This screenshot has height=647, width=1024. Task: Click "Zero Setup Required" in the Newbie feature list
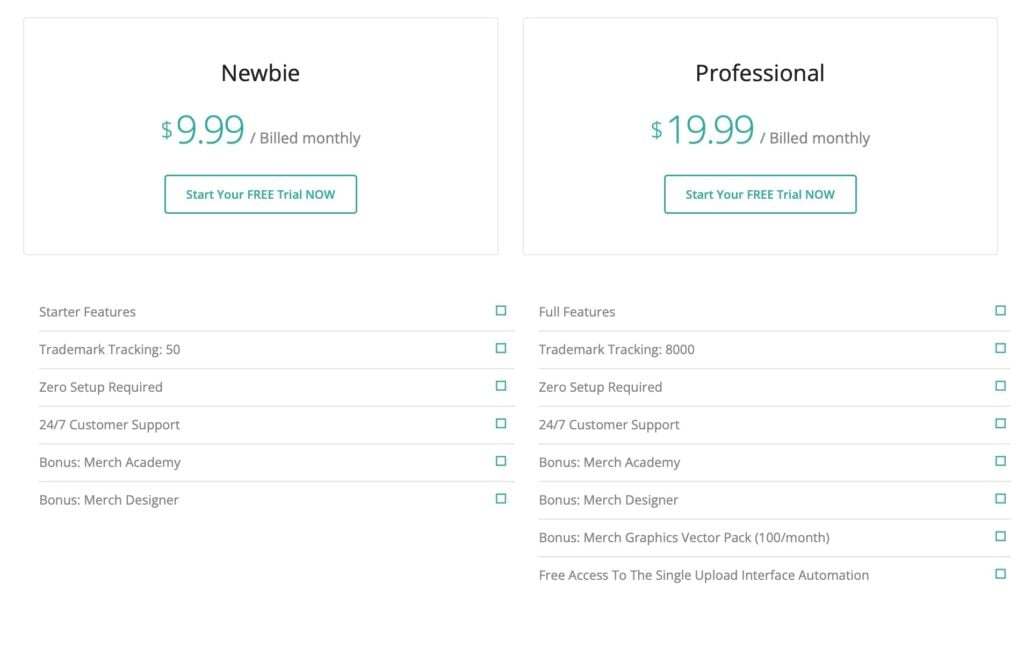pos(101,387)
